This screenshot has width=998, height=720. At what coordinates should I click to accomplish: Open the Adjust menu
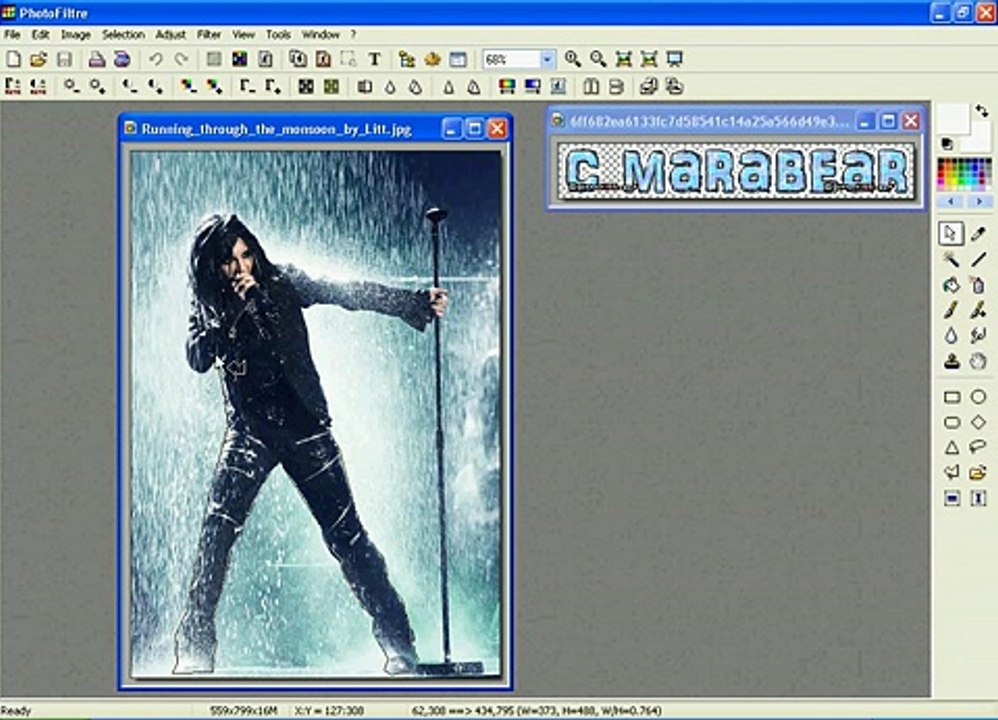[171, 34]
